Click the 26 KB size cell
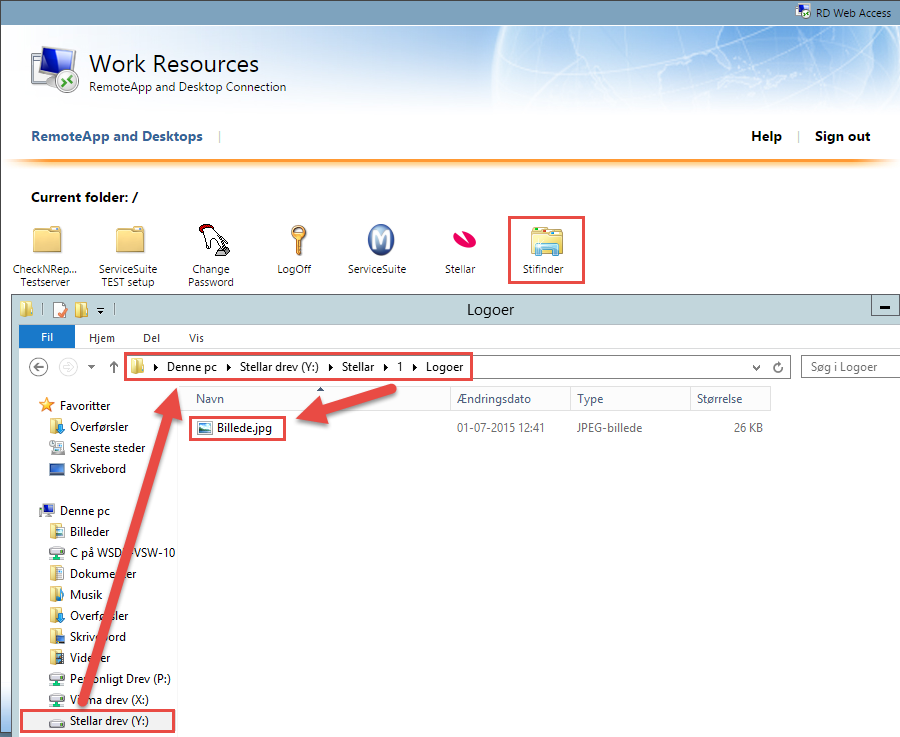The height and width of the screenshot is (737, 900). tap(748, 428)
